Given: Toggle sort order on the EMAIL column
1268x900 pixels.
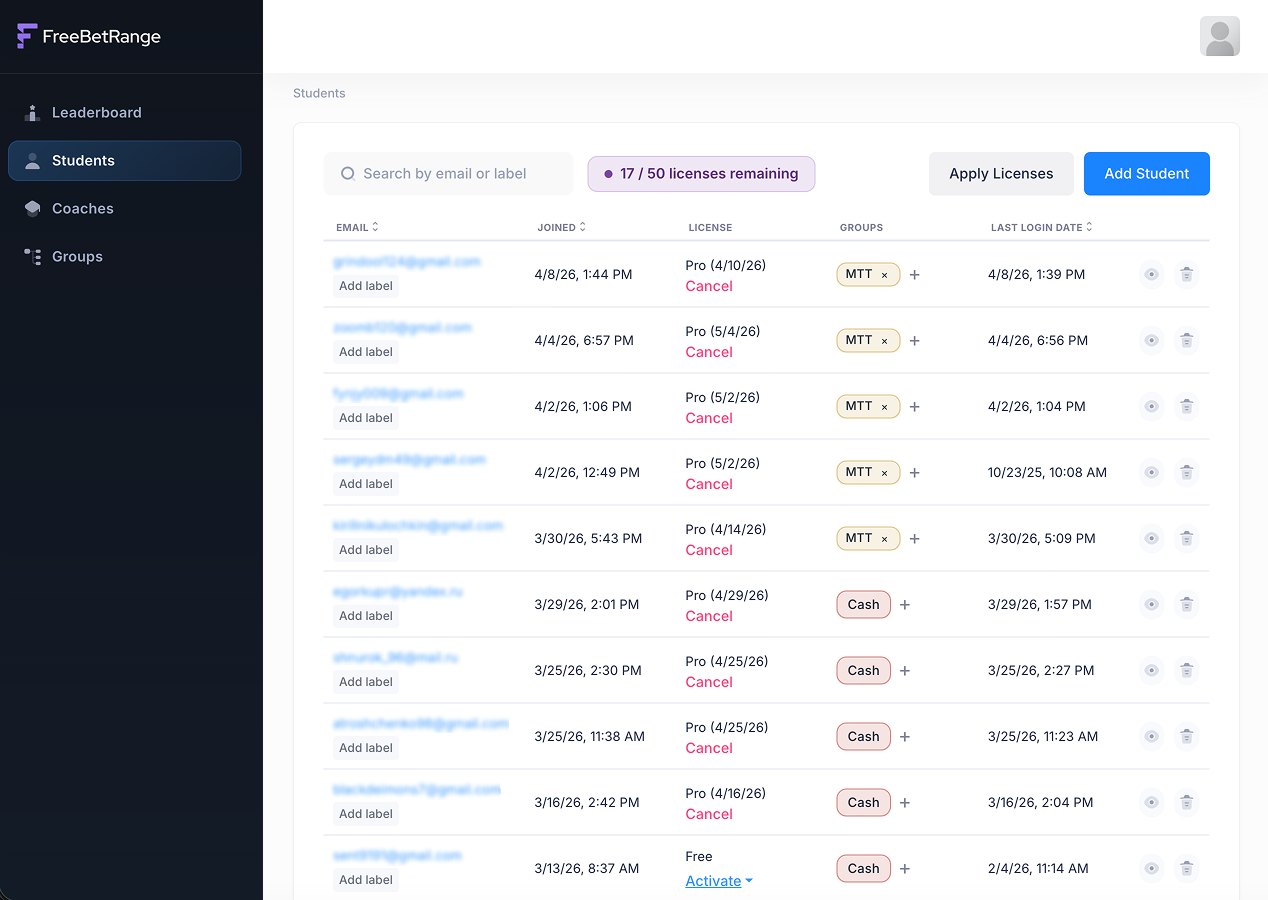Looking at the screenshot, I should 376,226.
